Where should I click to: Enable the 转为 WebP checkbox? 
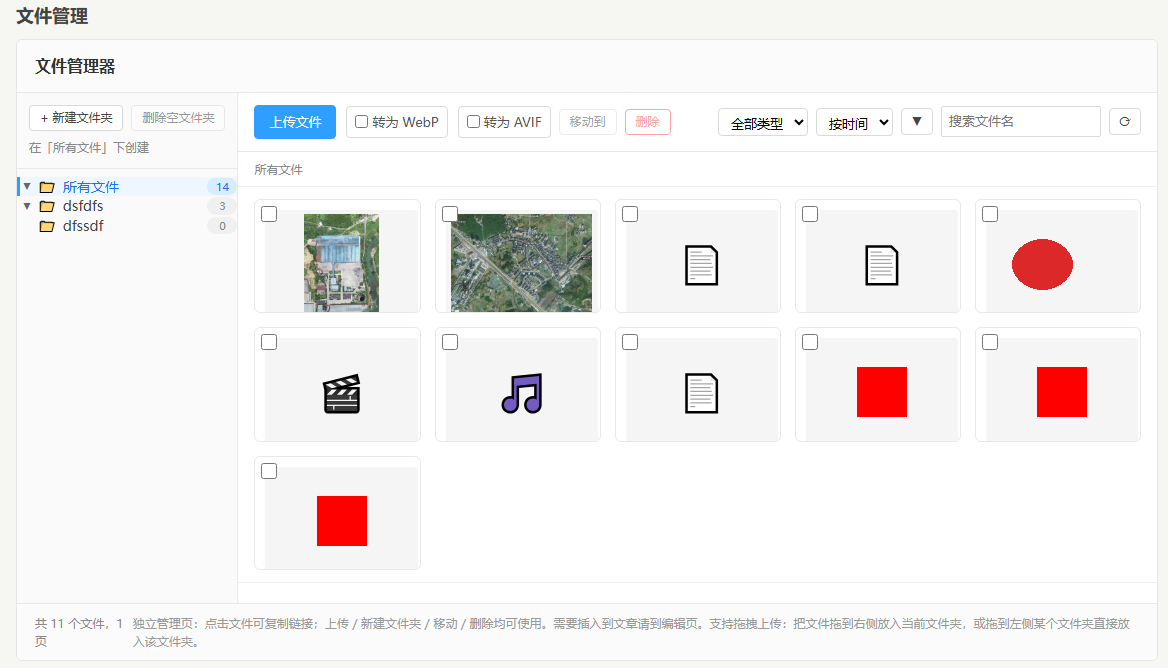(x=361, y=121)
